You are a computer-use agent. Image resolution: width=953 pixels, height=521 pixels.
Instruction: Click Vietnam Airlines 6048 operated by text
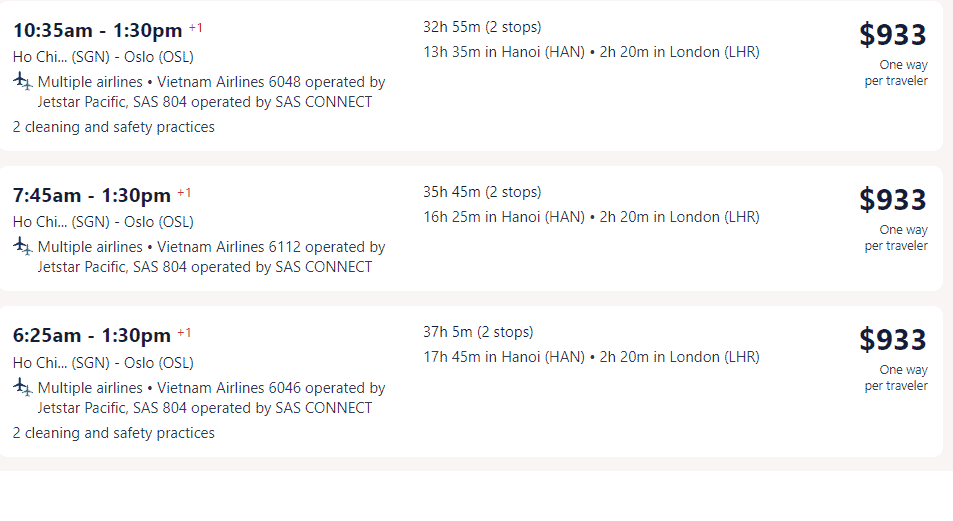pos(271,82)
